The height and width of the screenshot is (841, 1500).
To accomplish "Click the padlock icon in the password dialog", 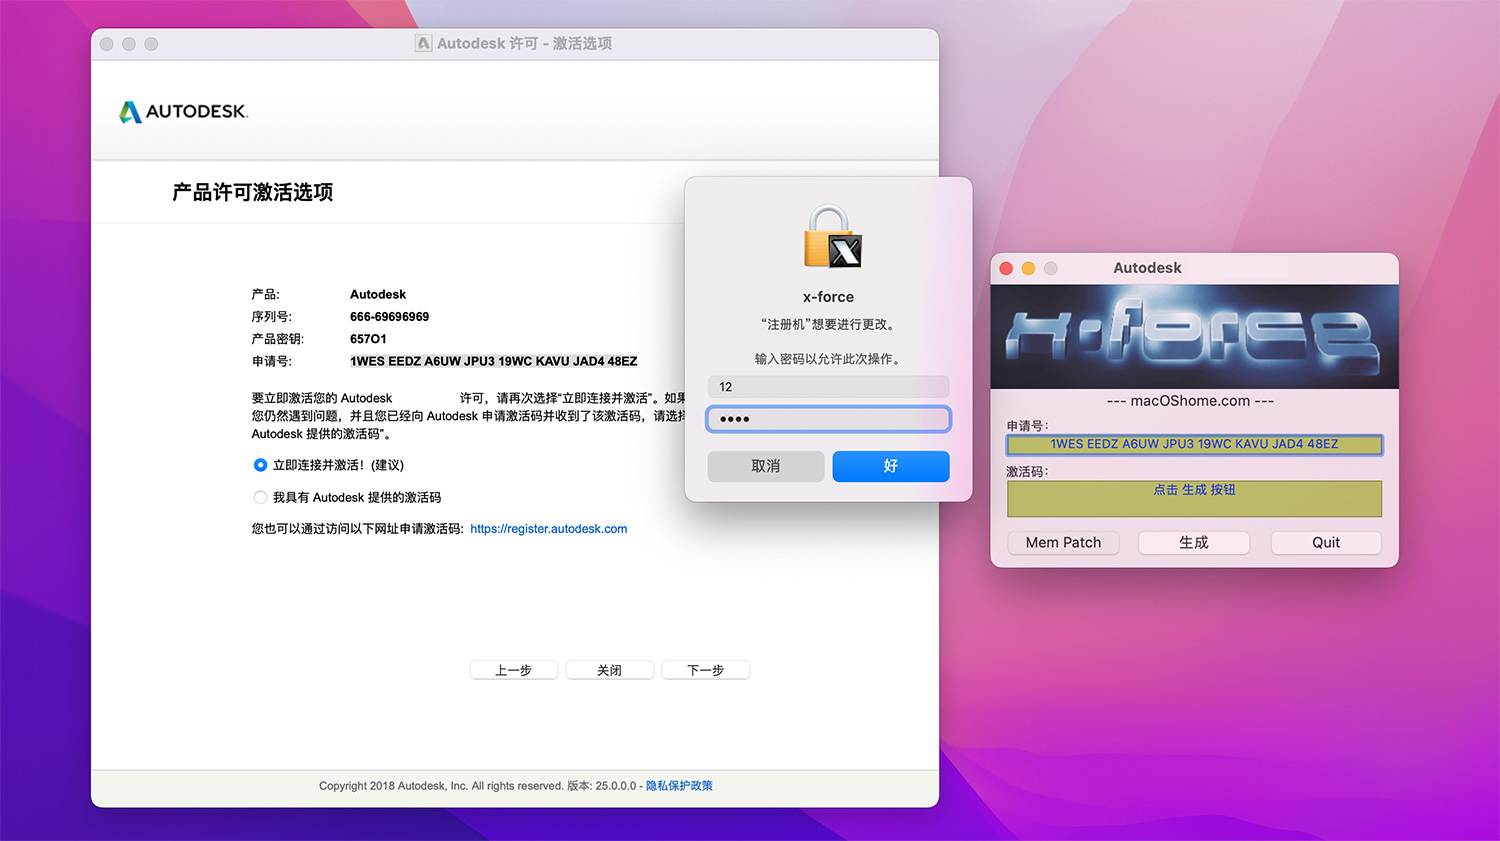I will coord(832,237).
